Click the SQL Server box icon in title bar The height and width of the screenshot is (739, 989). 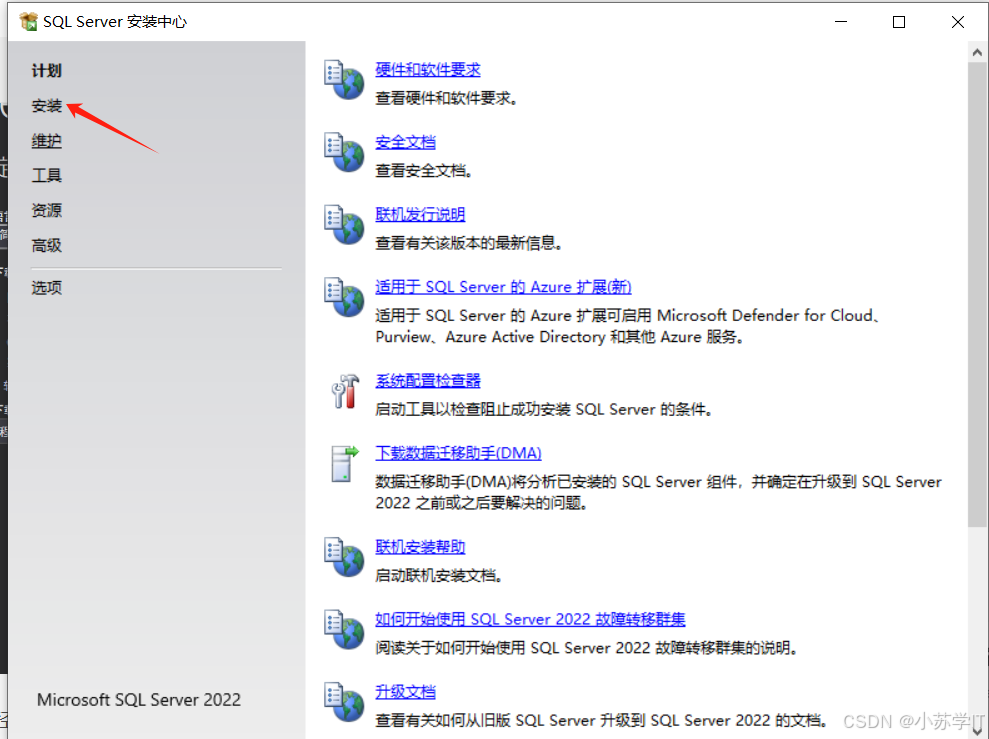coord(28,21)
